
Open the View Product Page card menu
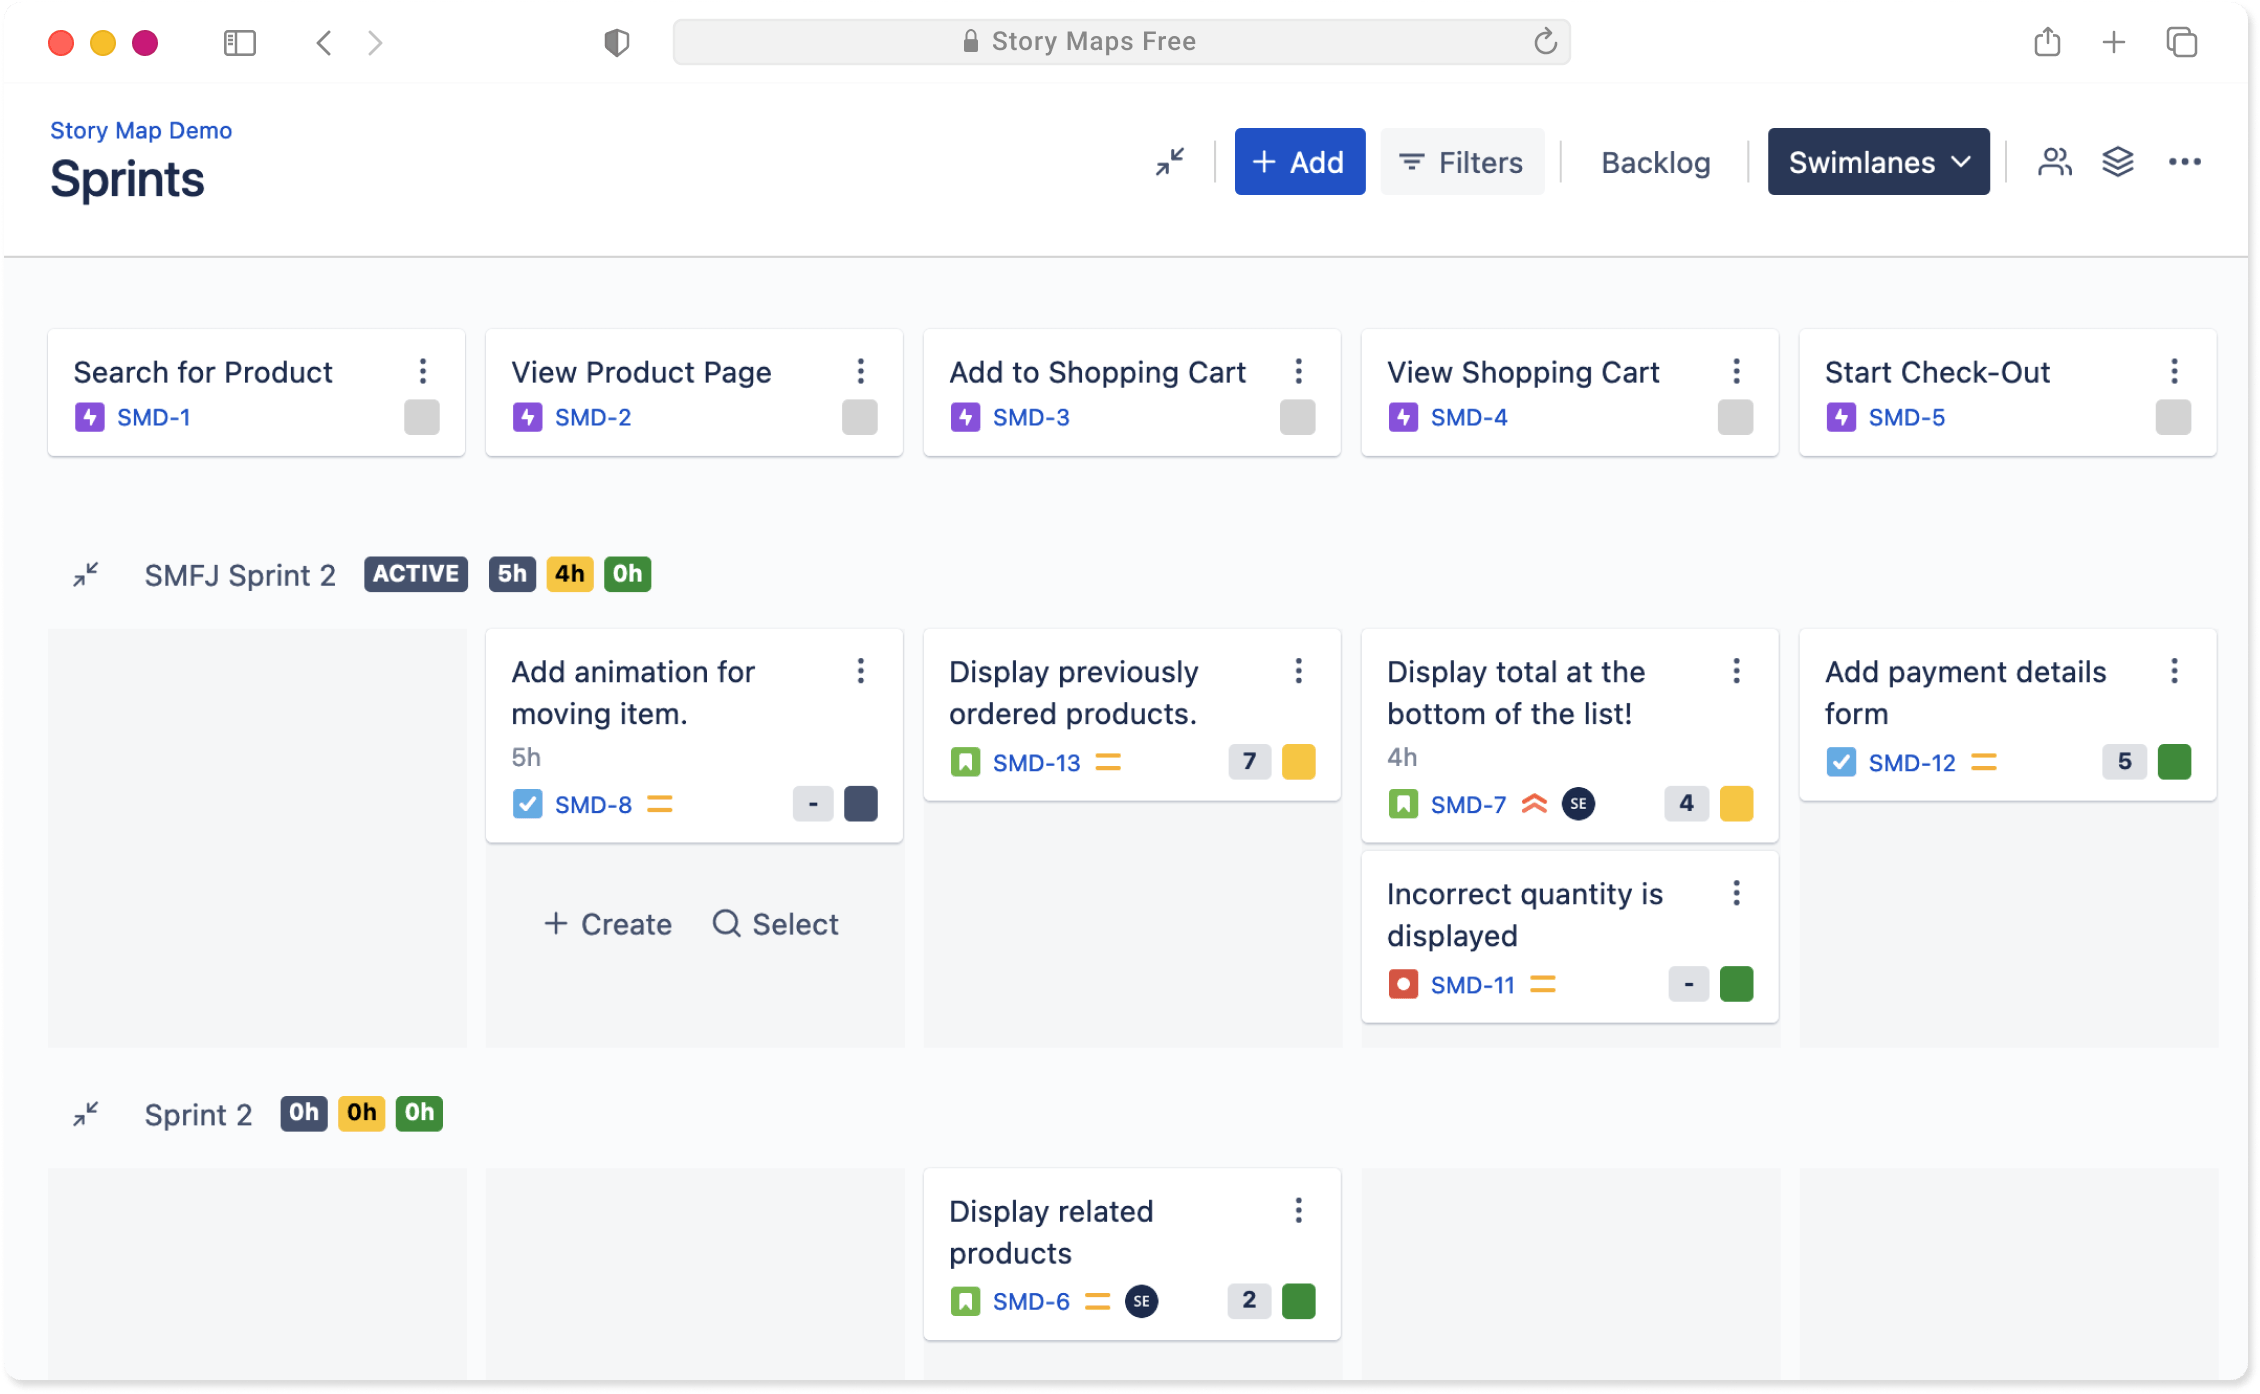[861, 372]
